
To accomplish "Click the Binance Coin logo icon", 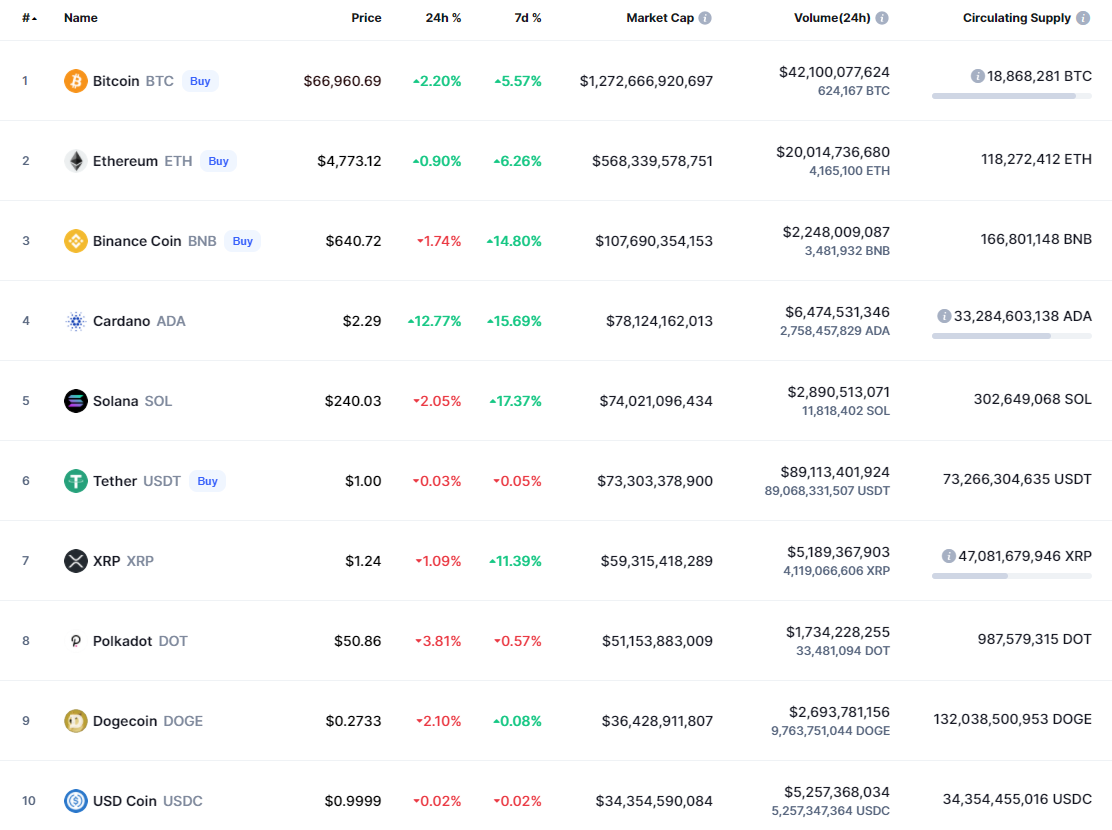I will [x=76, y=241].
